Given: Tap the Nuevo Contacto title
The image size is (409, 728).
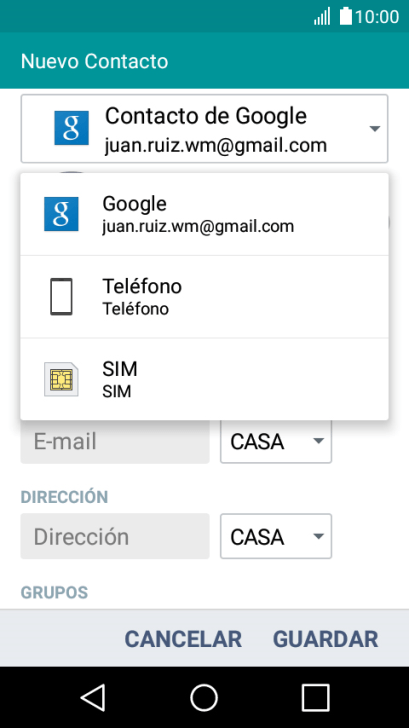Looking at the screenshot, I should pyautogui.click(x=94, y=61).
